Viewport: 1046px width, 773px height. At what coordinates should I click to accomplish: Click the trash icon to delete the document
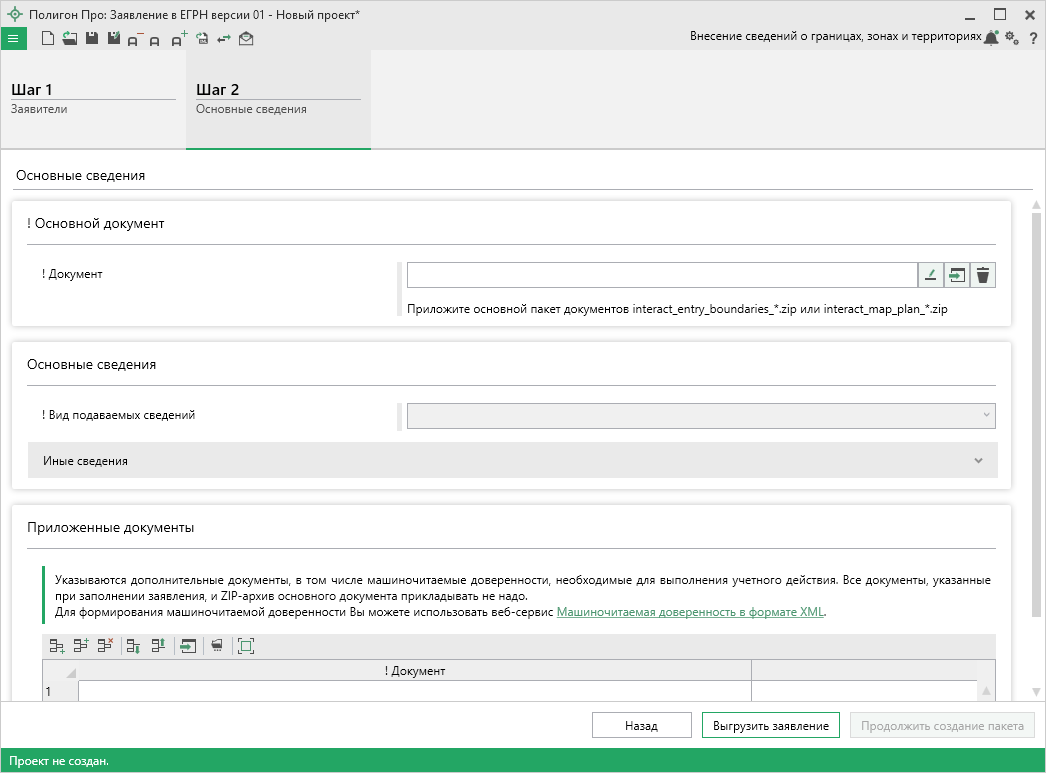click(x=983, y=275)
